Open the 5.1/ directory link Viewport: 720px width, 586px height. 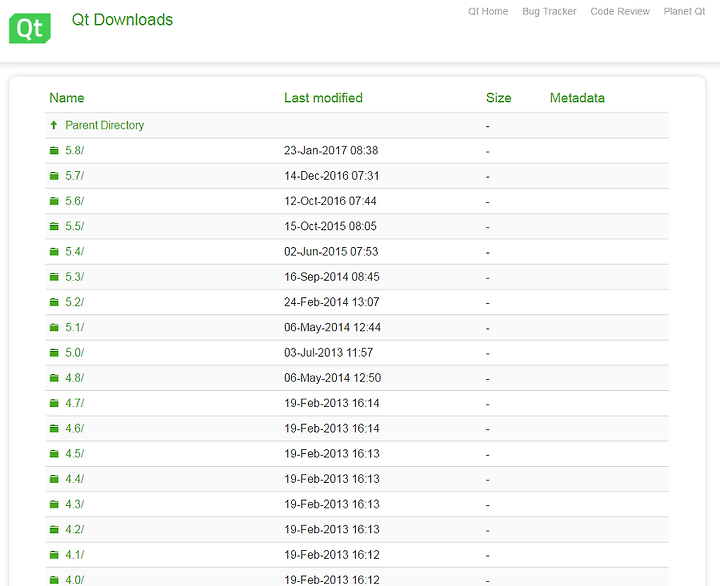(x=74, y=327)
